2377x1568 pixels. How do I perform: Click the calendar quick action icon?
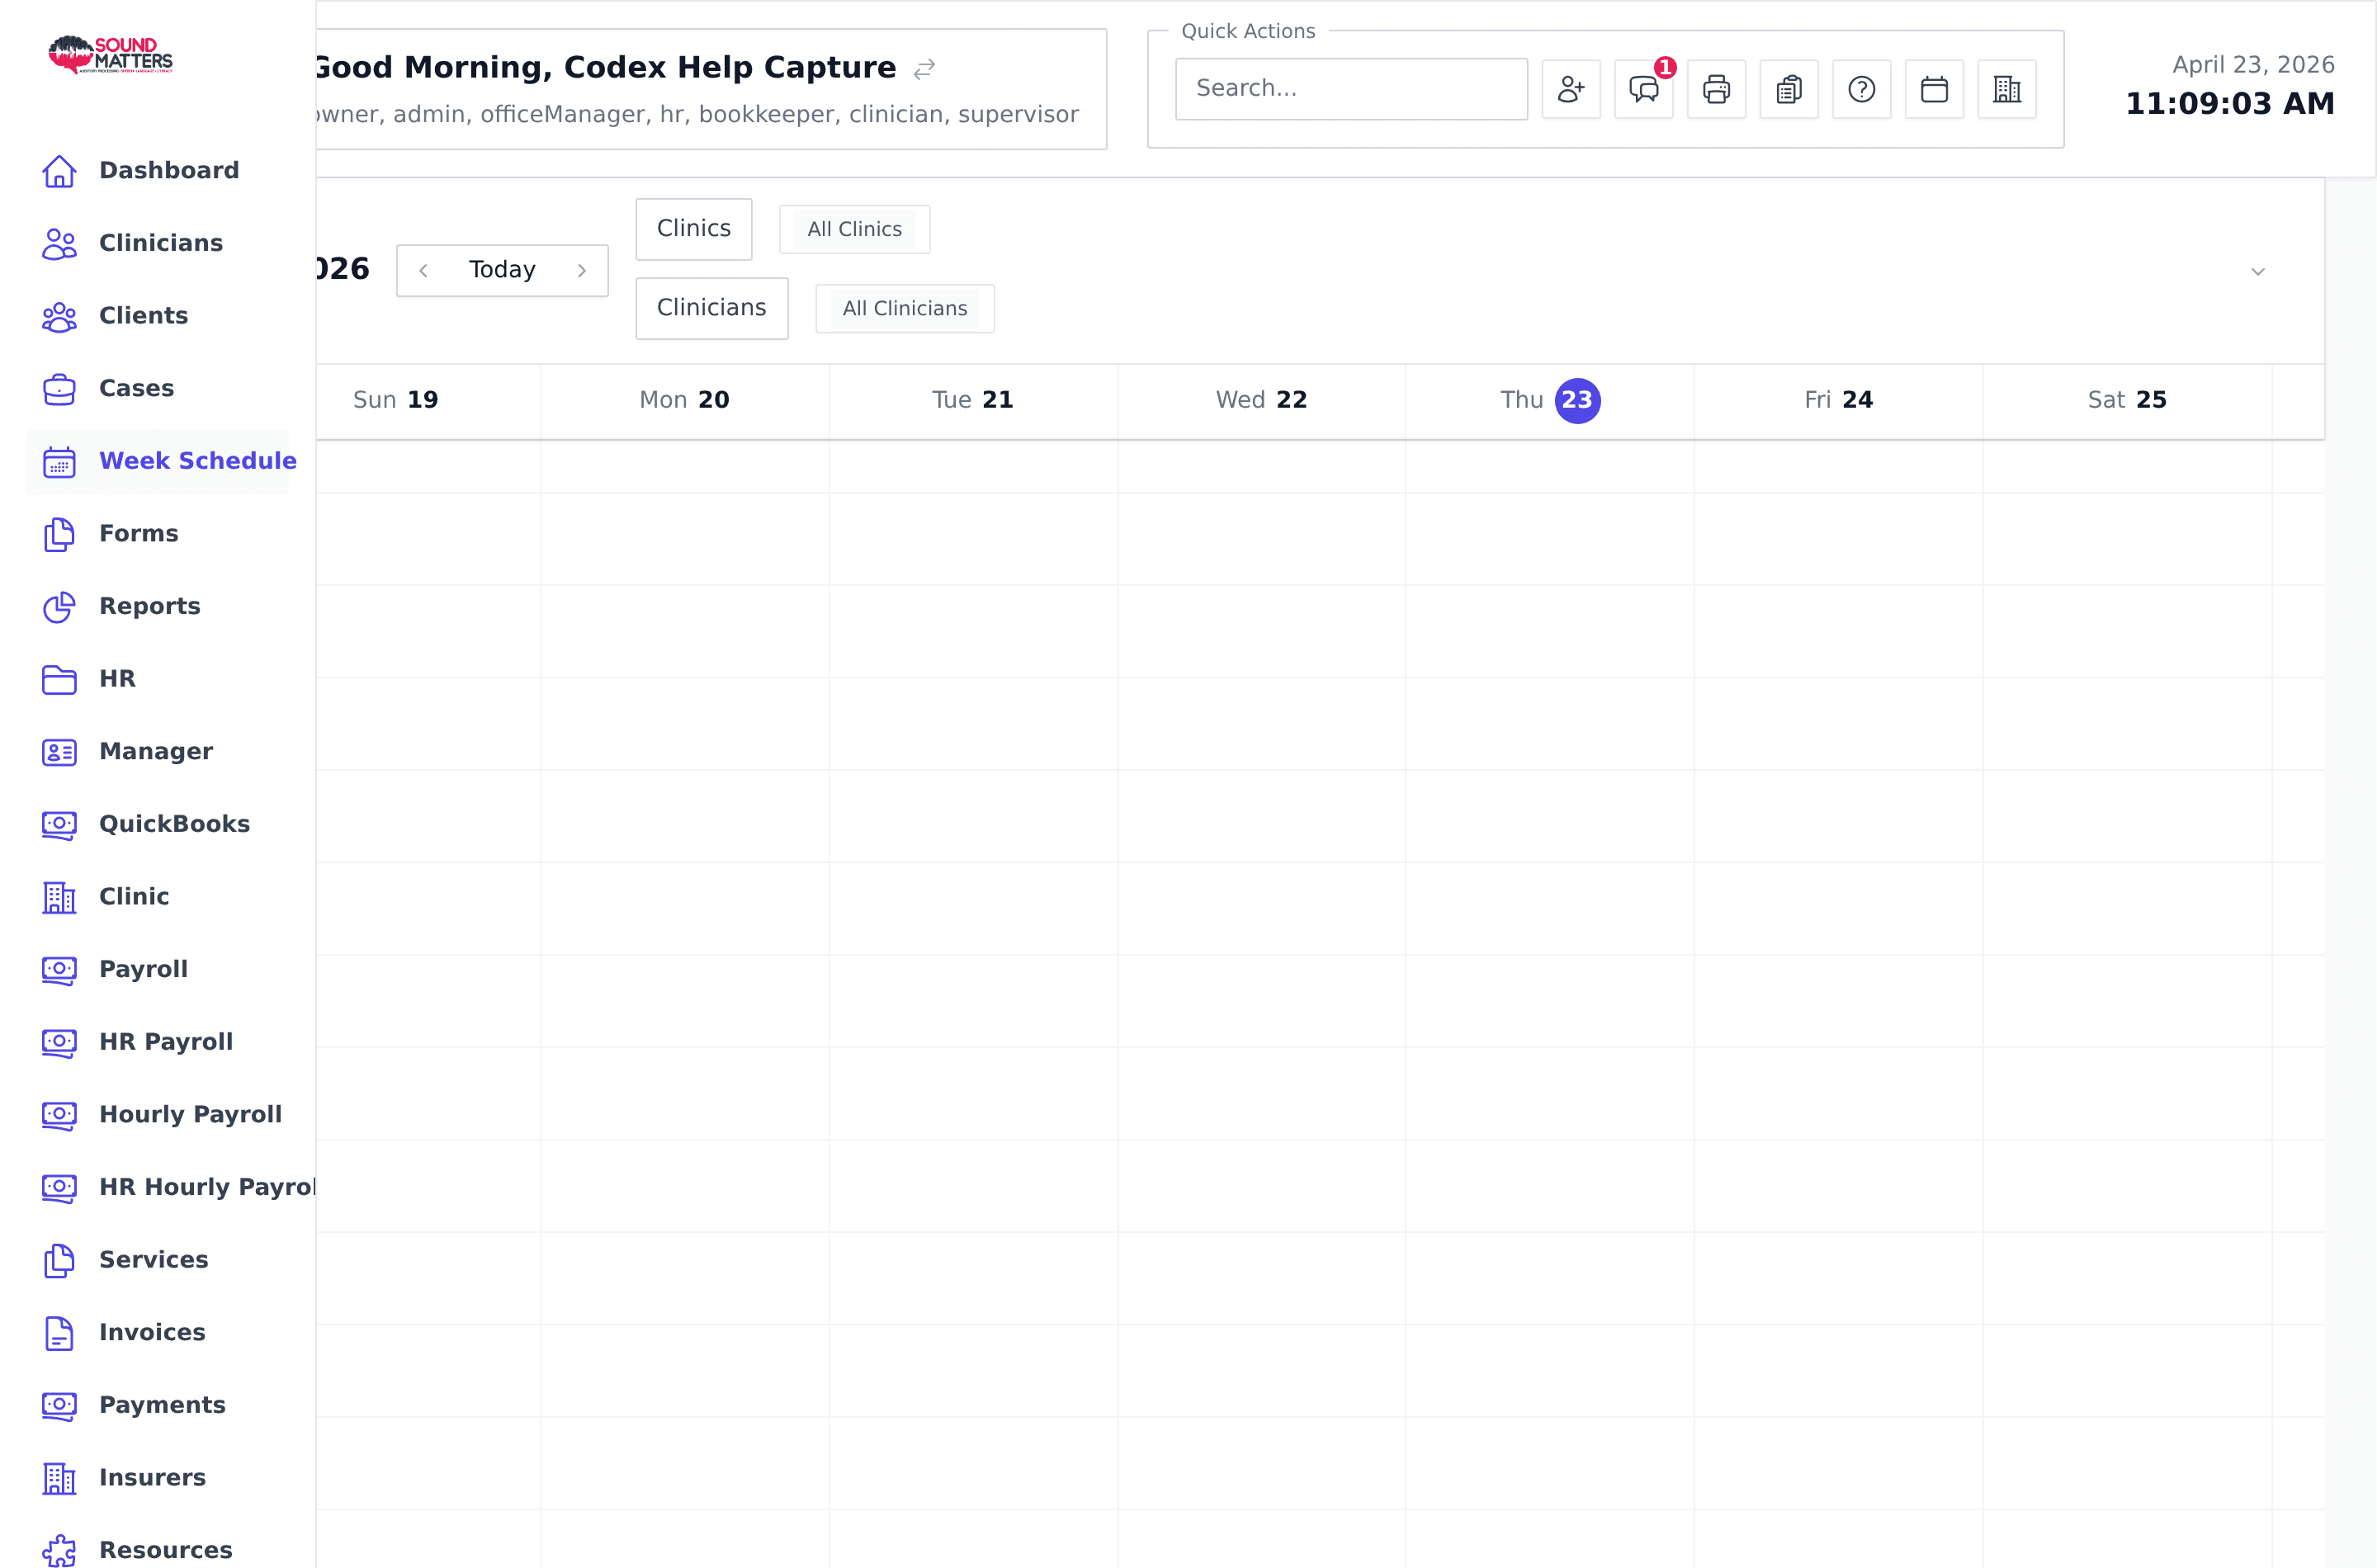pyautogui.click(x=1934, y=89)
